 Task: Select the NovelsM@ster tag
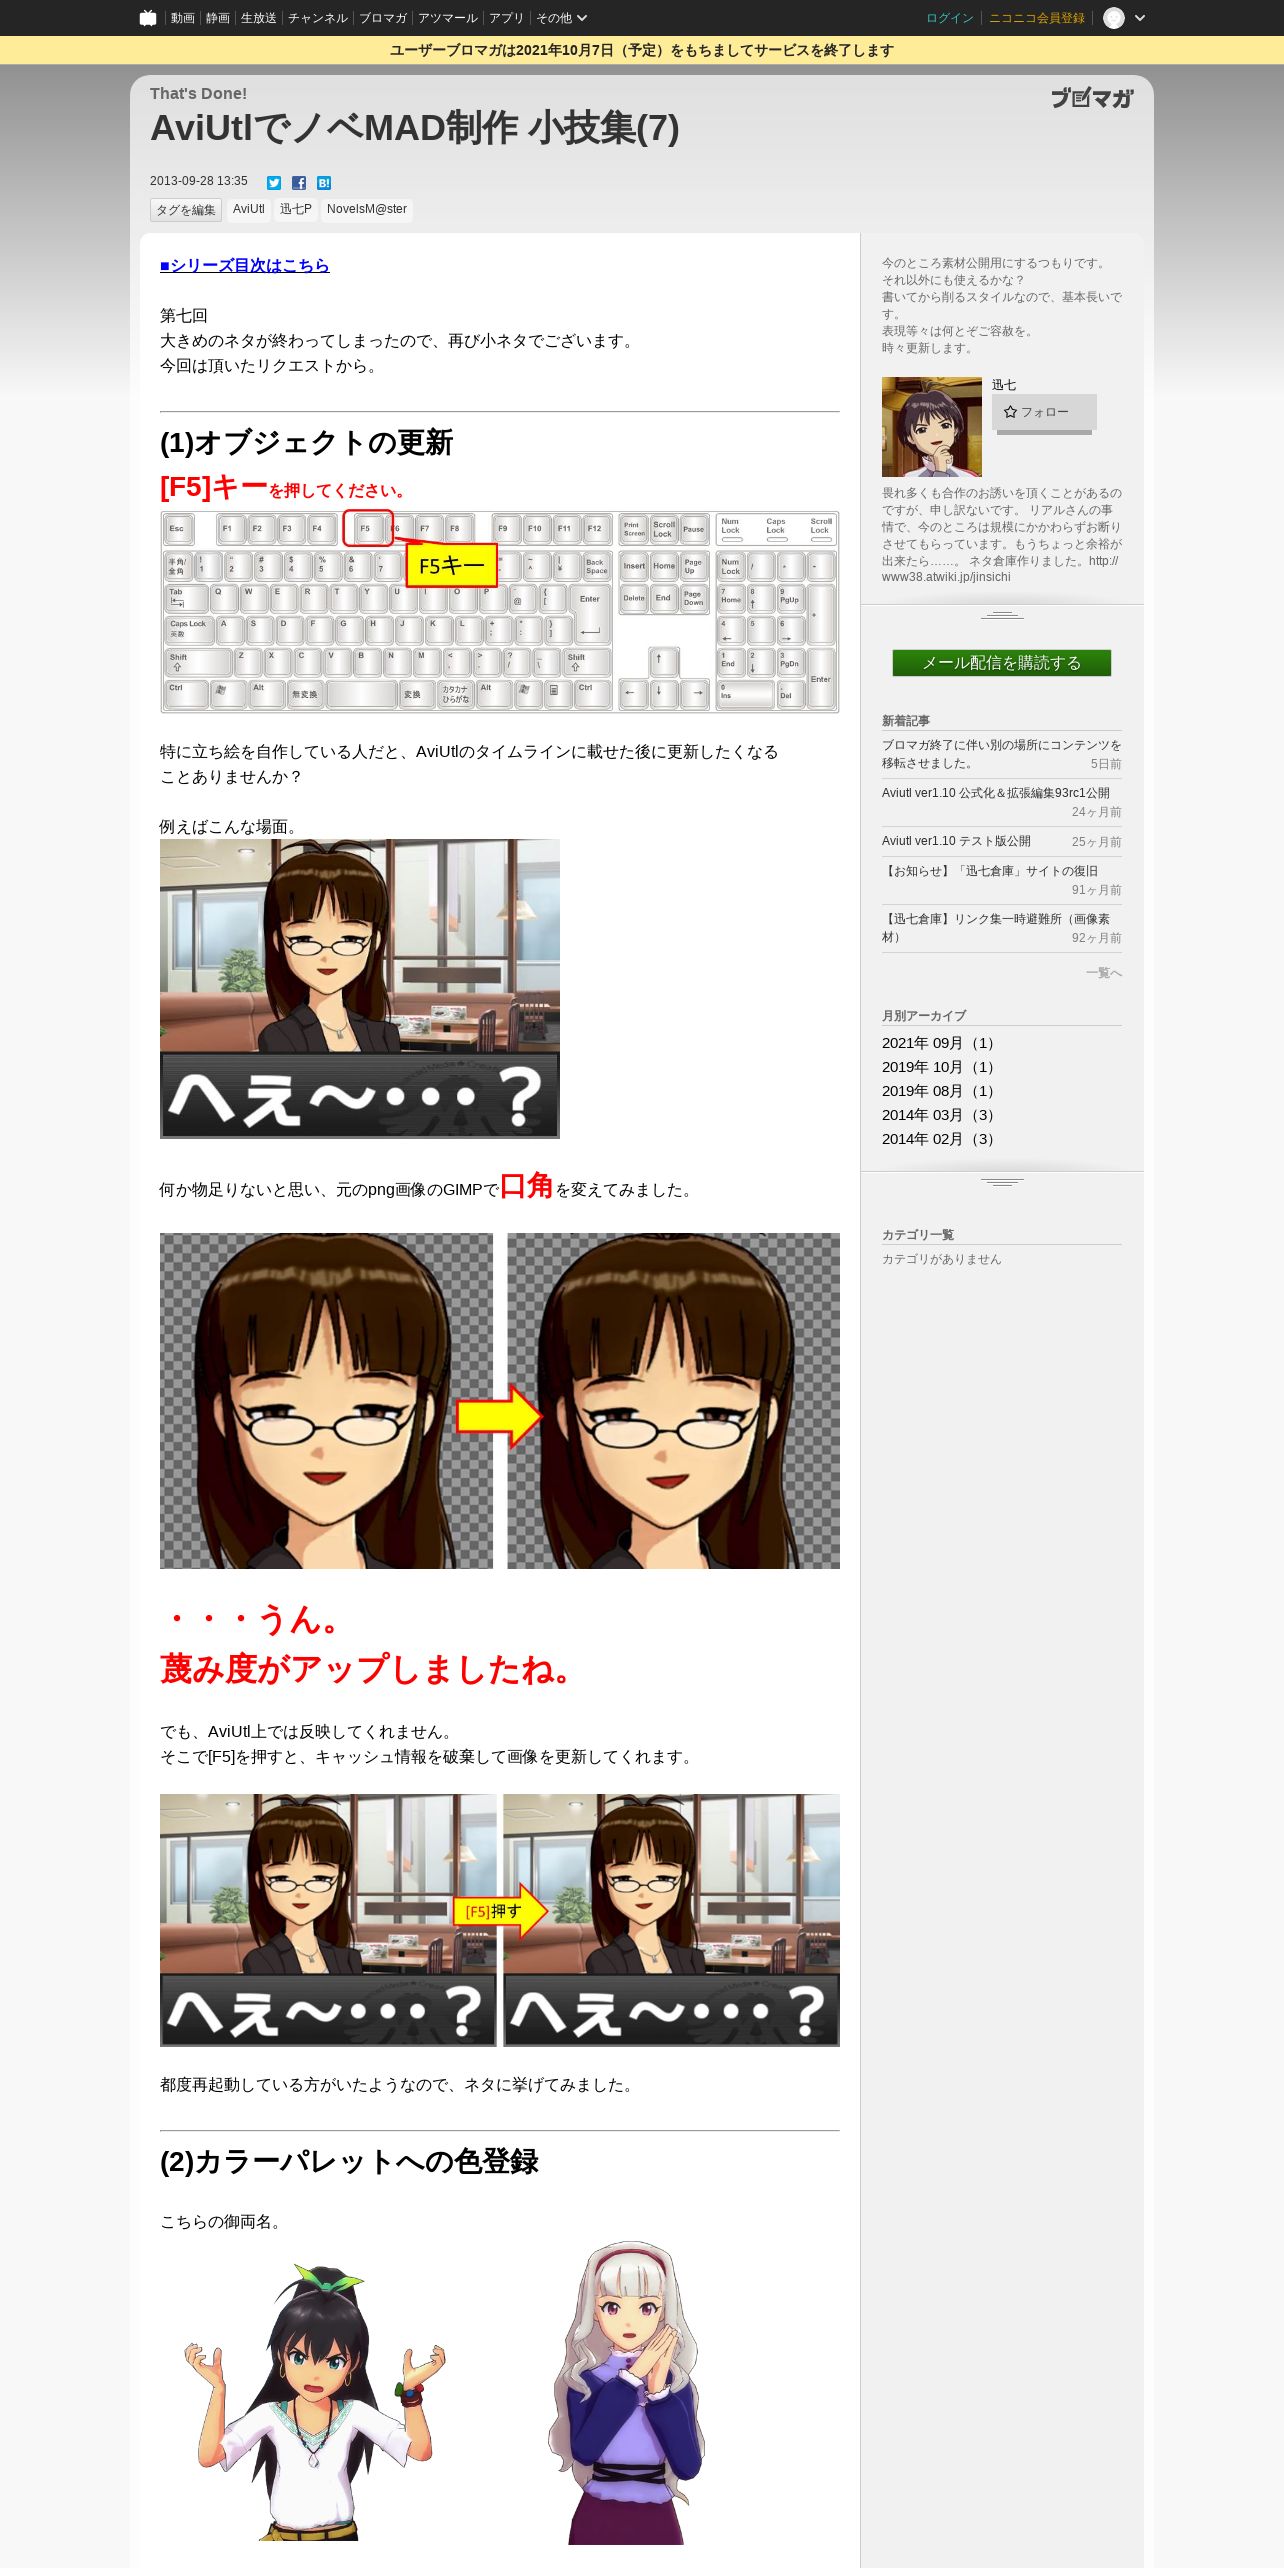point(367,209)
